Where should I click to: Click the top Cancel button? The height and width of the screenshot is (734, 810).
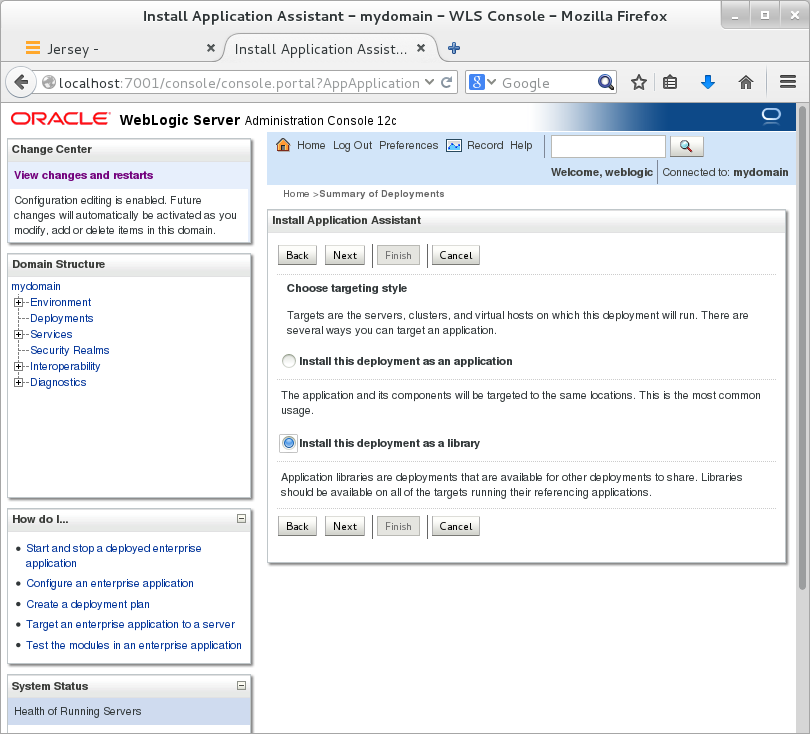pyautogui.click(x=456, y=255)
